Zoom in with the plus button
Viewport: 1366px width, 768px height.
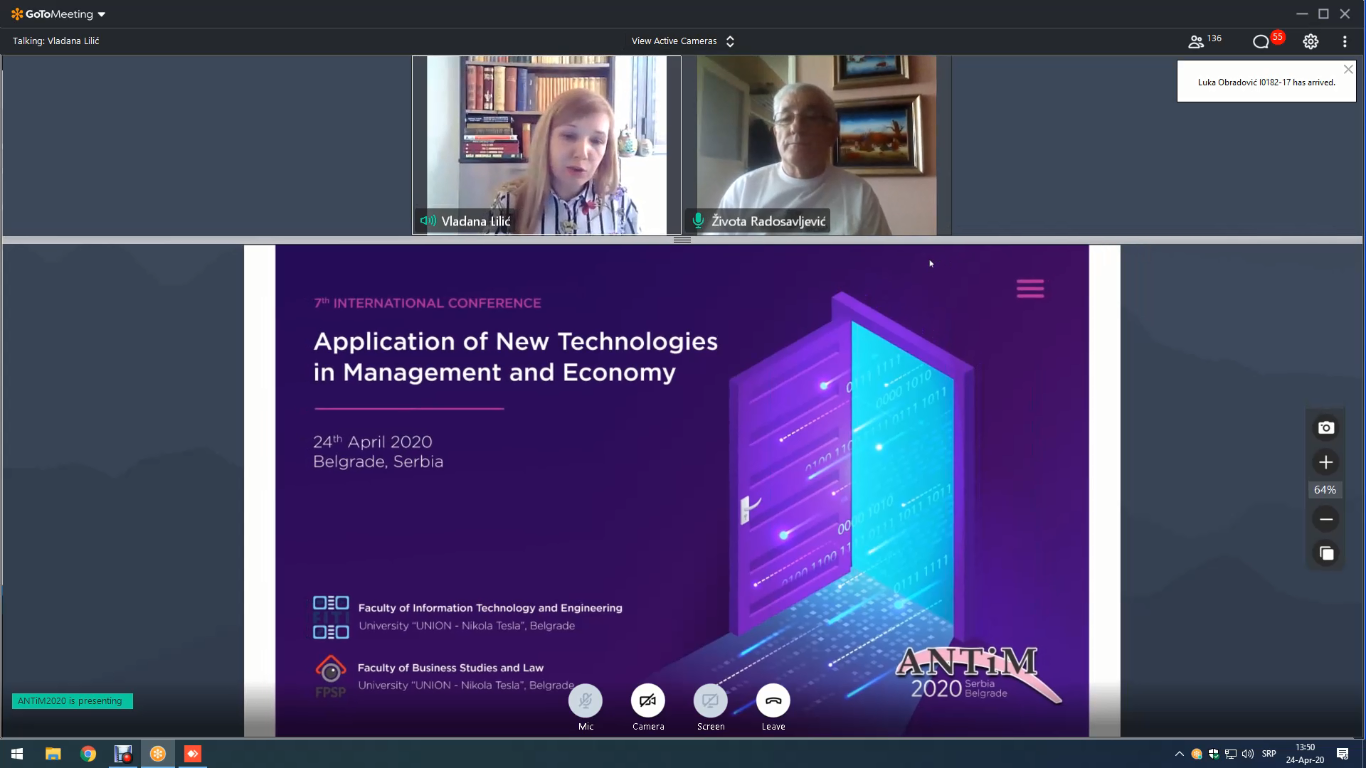1326,462
